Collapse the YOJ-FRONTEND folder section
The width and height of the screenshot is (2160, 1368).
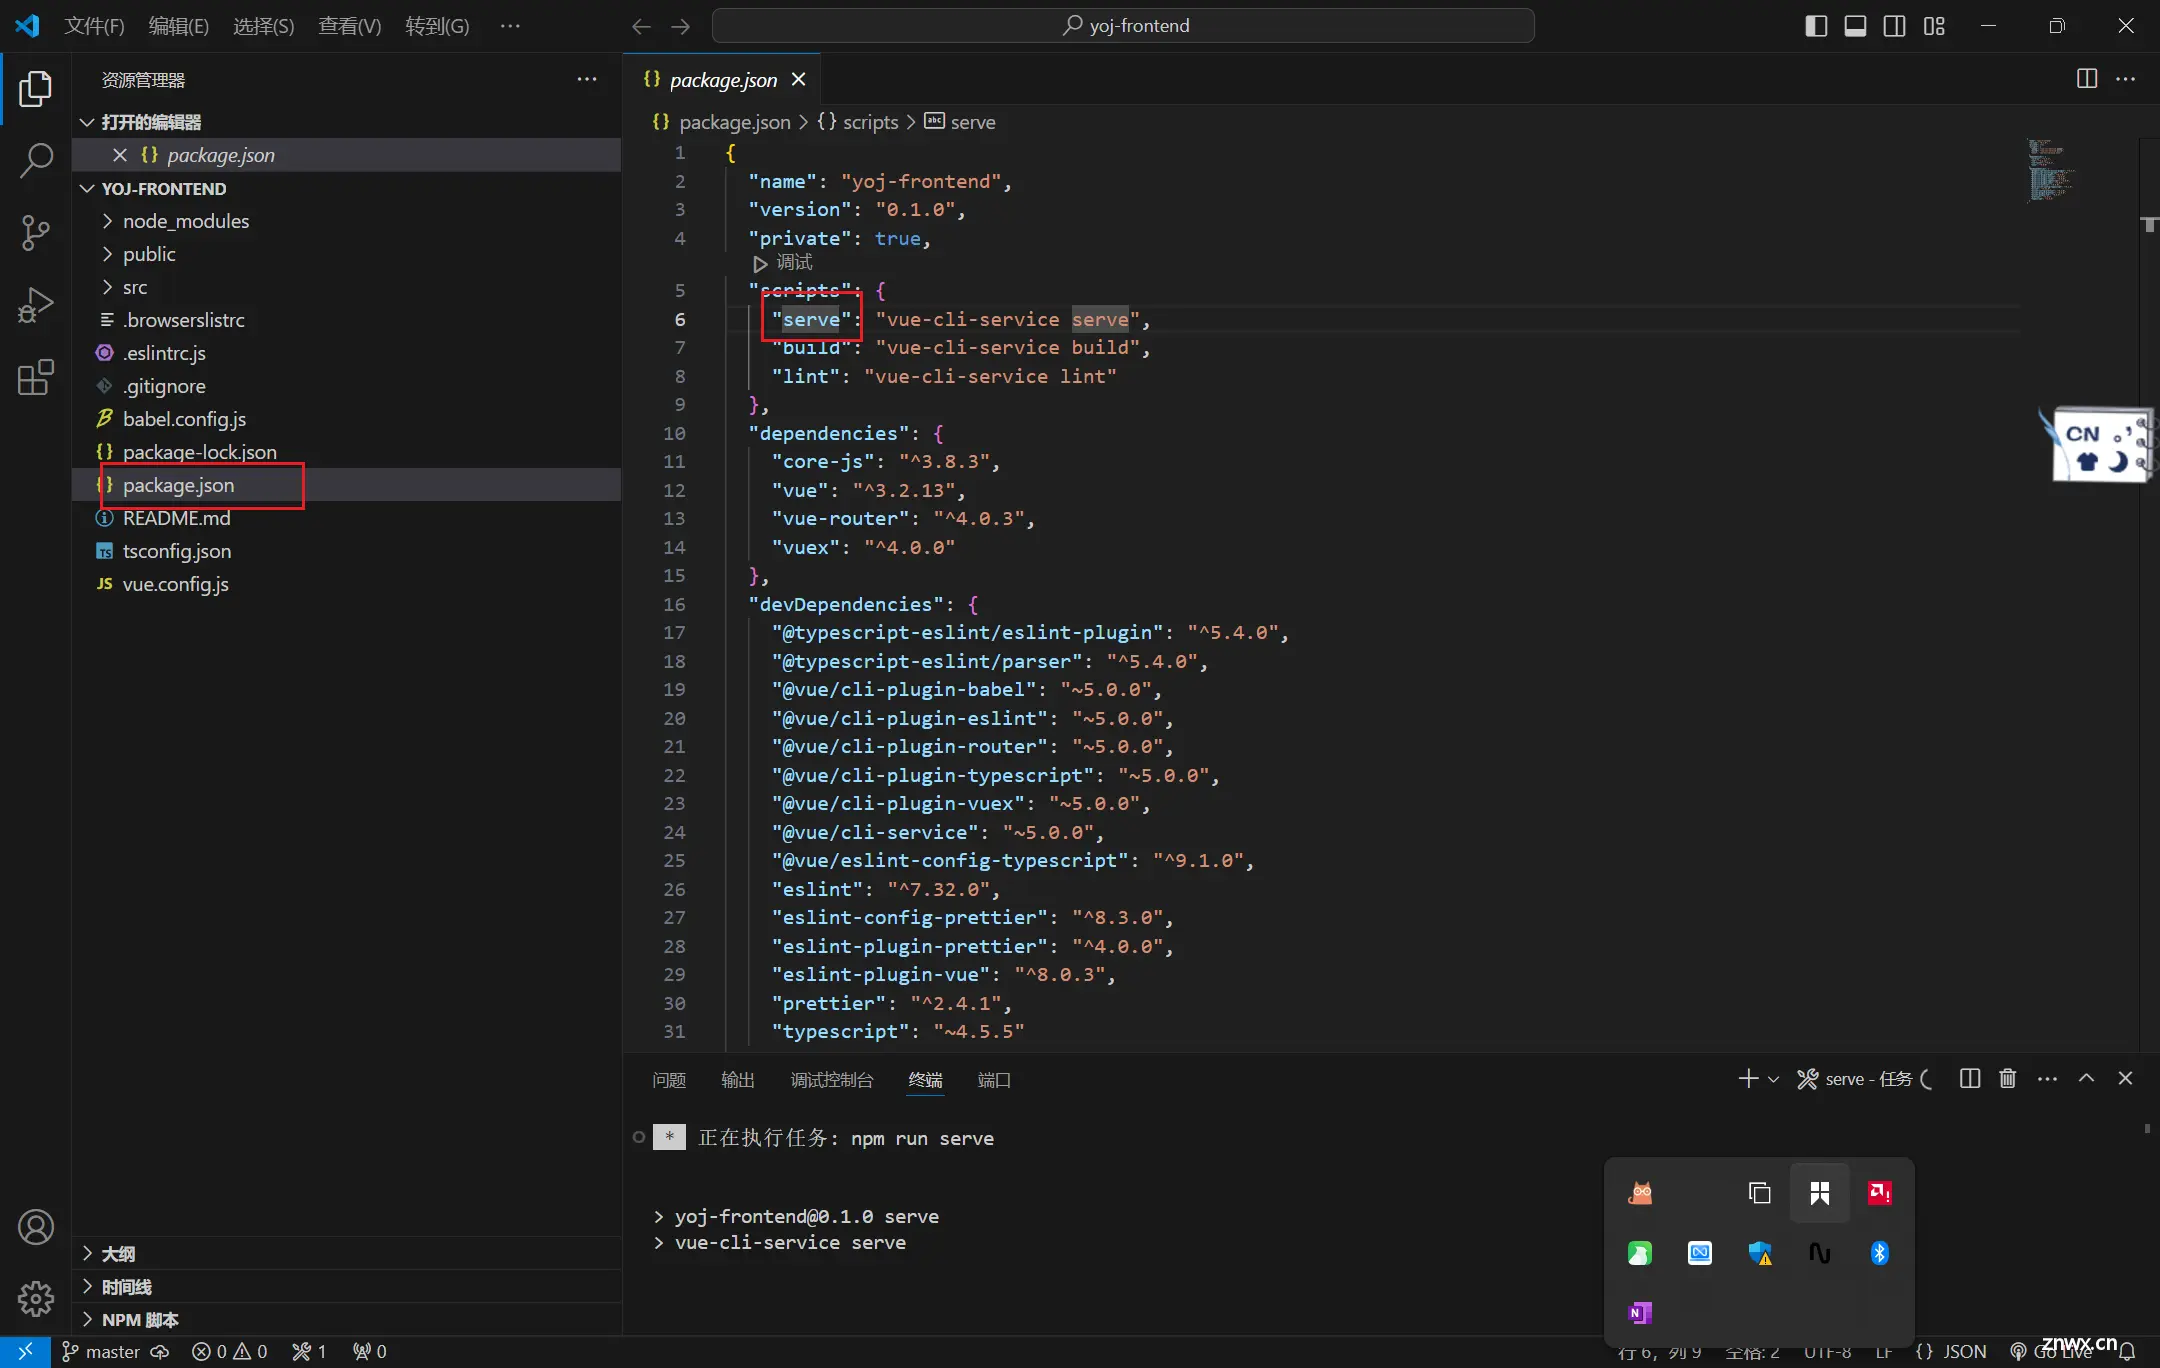[x=348, y=189]
